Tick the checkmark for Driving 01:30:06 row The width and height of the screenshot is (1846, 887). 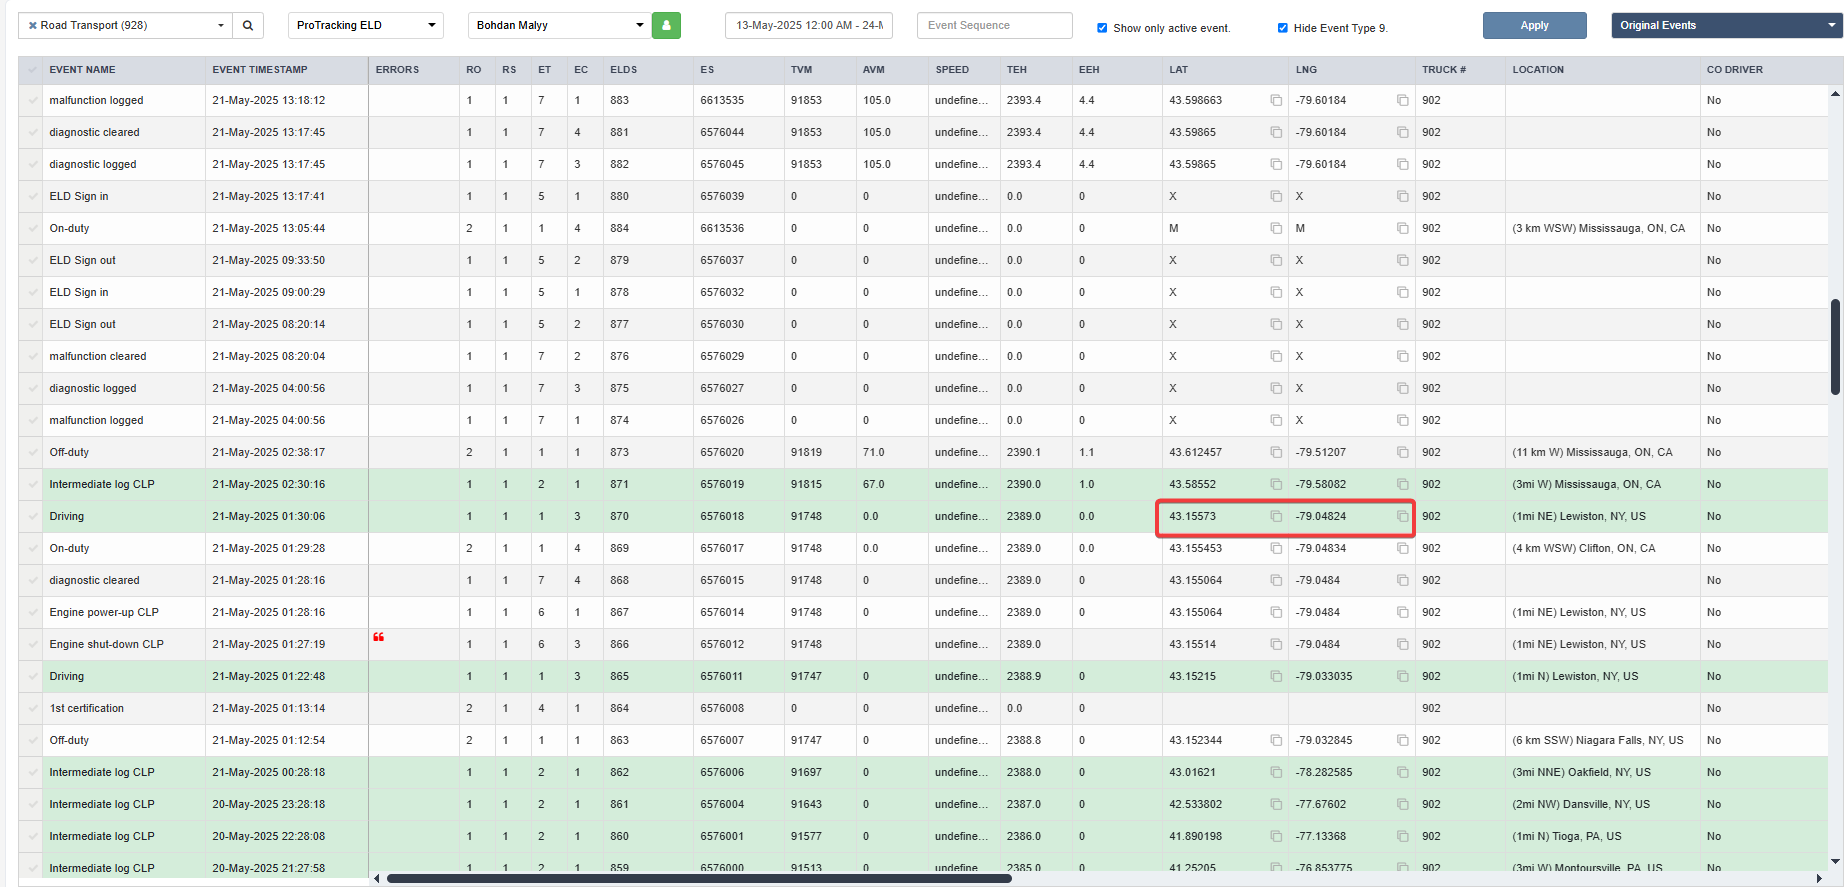pyautogui.click(x=32, y=516)
